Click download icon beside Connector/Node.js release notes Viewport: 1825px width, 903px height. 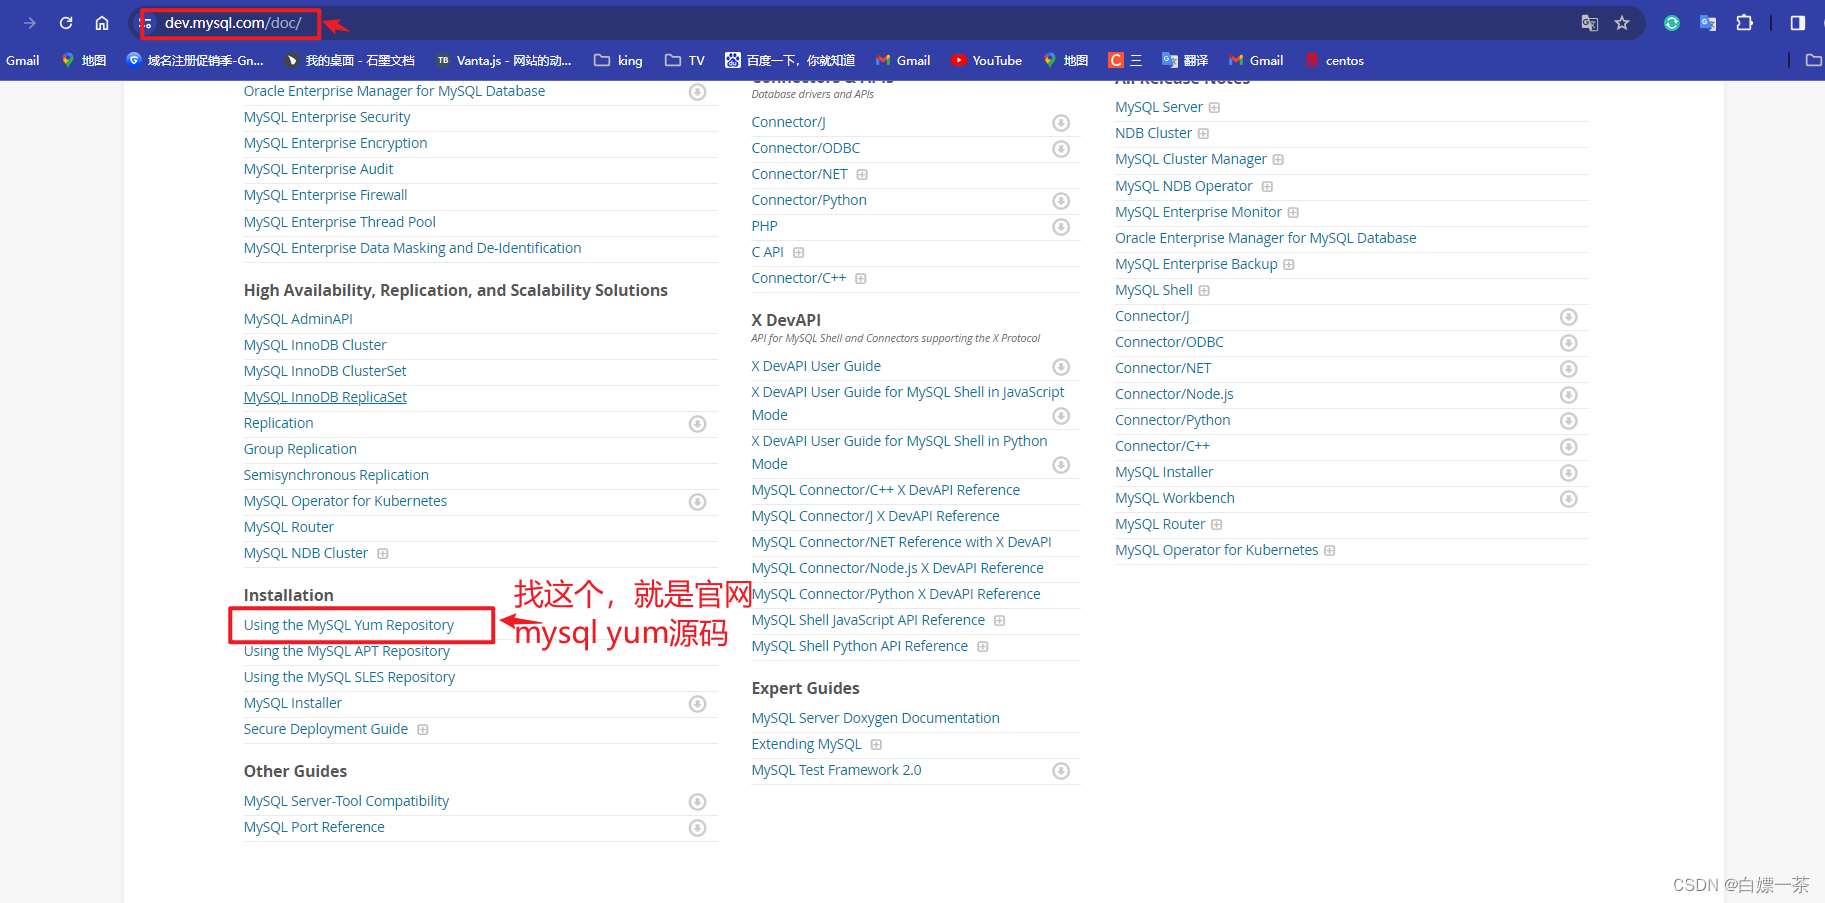pos(1569,395)
